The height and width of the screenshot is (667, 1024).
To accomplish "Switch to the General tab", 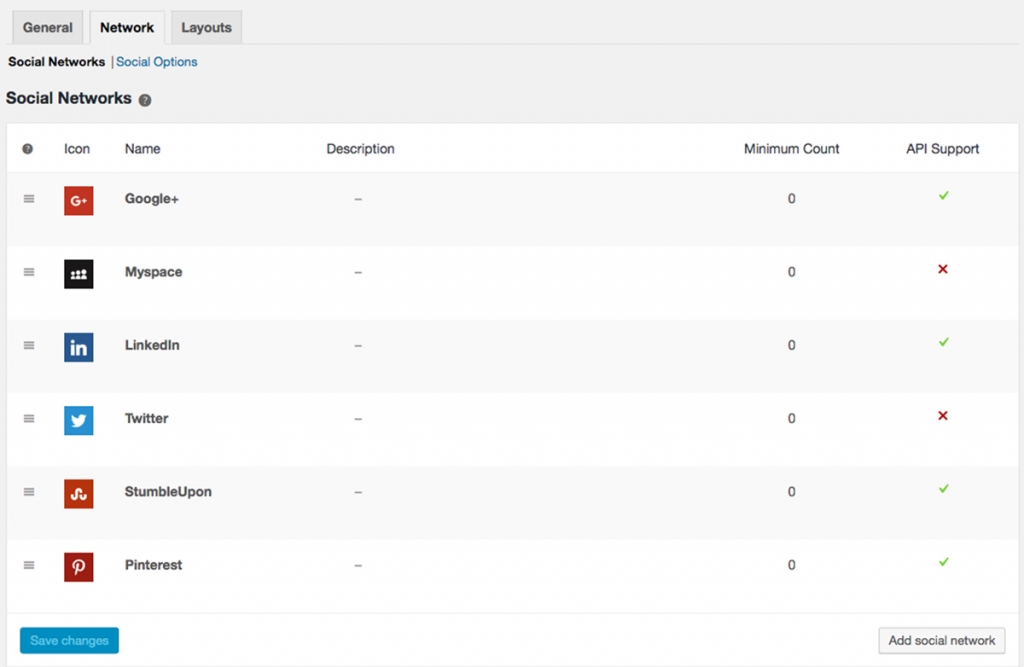I will click(x=48, y=28).
